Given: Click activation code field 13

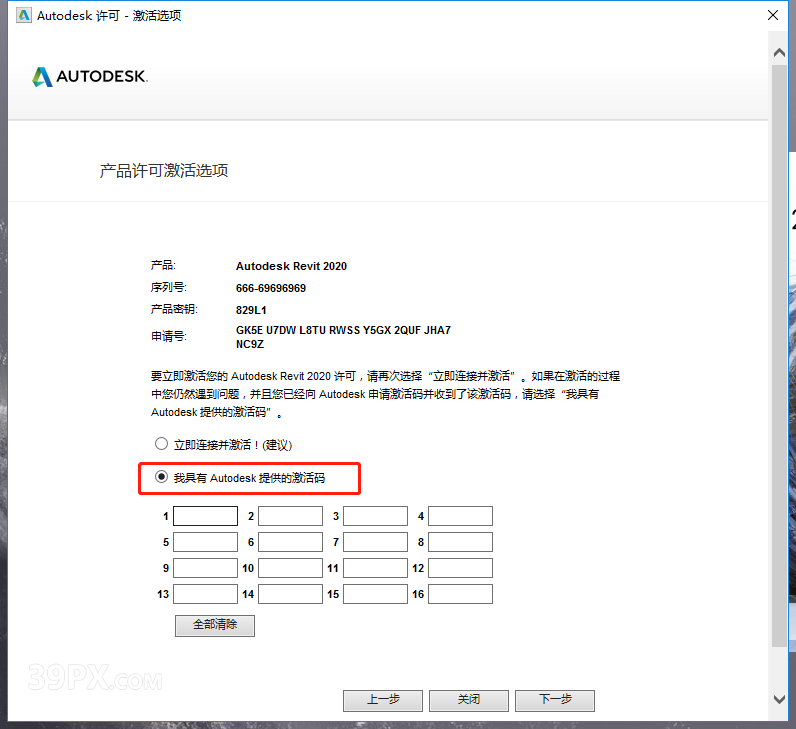Looking at the screenshot, I should pos(206,594).
